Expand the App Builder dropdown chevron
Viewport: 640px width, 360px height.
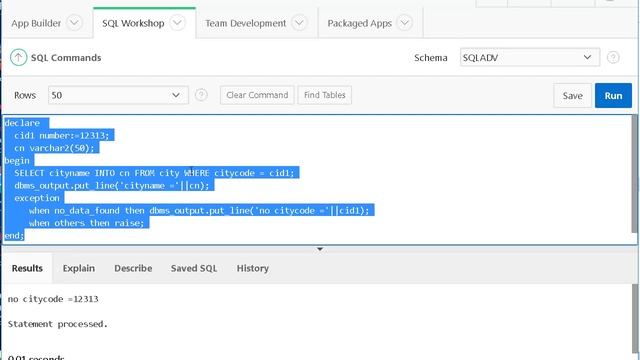(x=74, y=23)
